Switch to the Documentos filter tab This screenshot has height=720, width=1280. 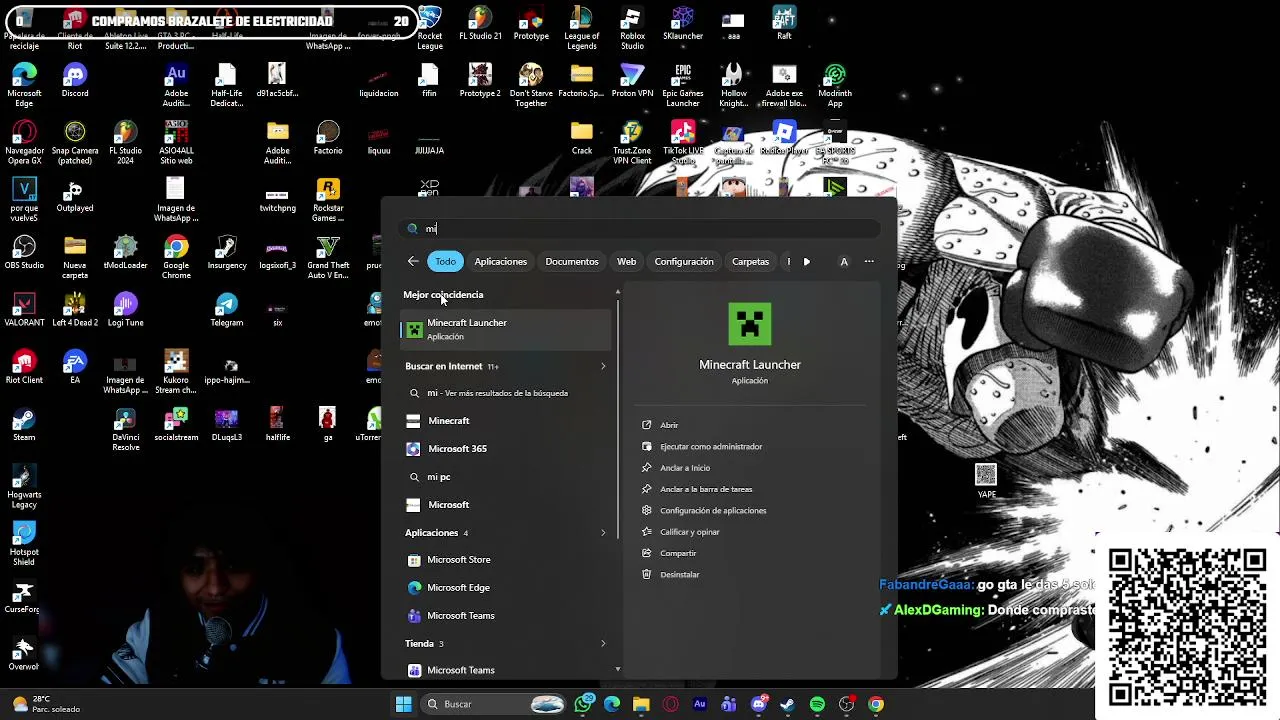pos(572,262)
